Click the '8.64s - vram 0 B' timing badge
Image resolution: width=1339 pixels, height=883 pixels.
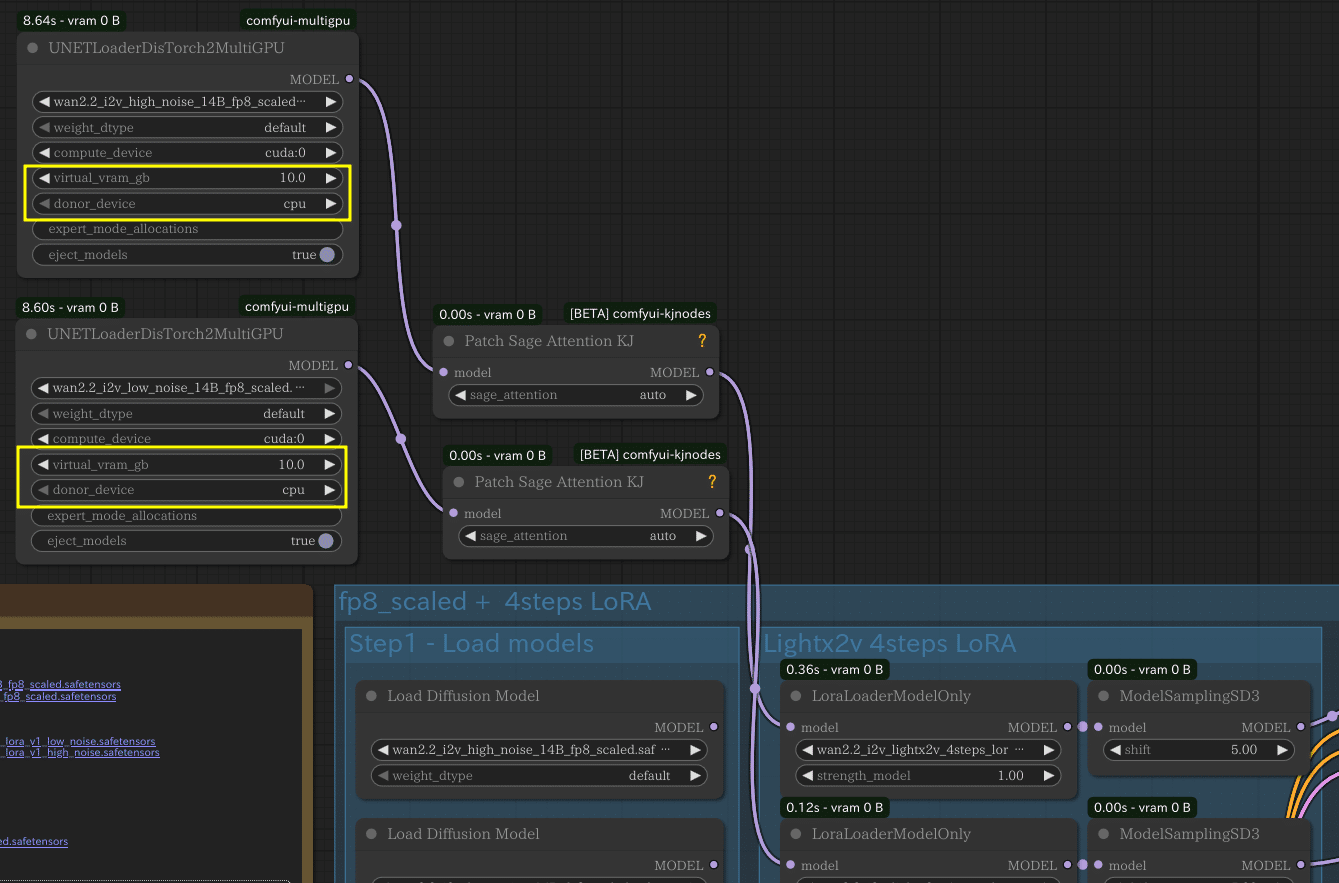tap(72, 20)
